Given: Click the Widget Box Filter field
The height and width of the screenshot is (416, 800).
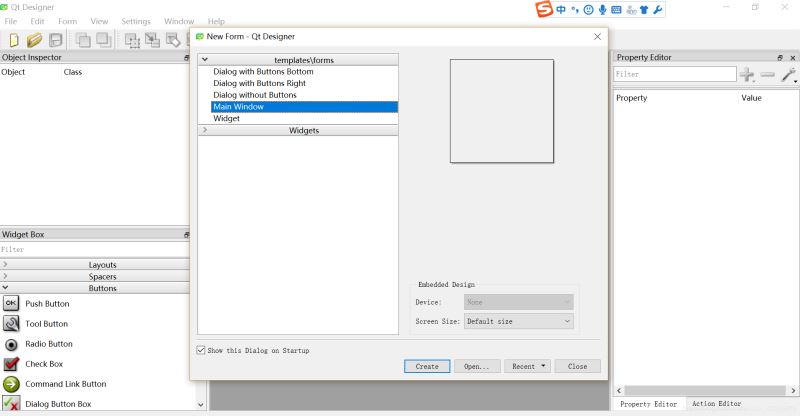Looking at the screenshot, I should point(95,249).
